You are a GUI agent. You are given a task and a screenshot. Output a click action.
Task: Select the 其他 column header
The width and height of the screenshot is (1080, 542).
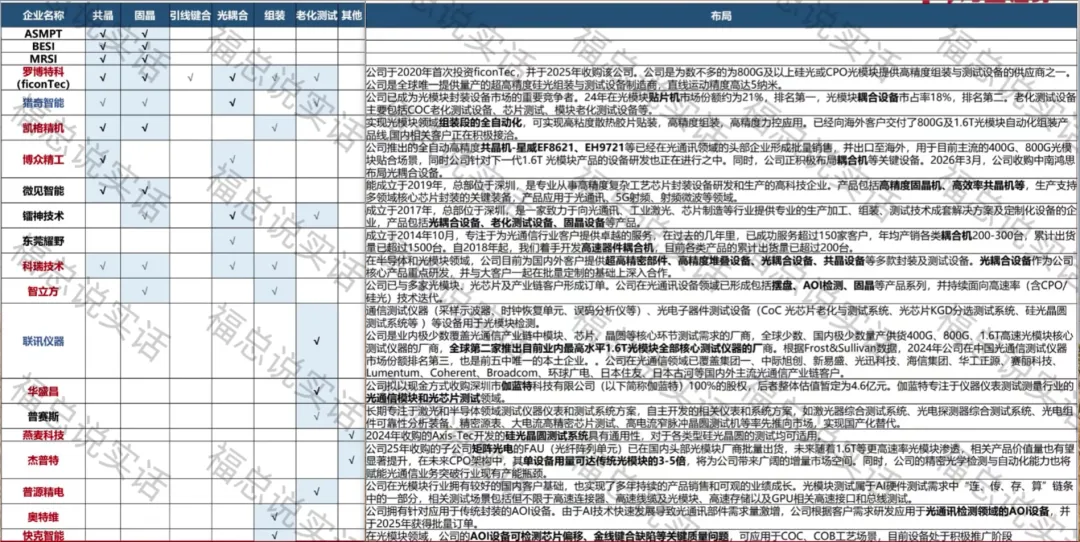[351, 14]
